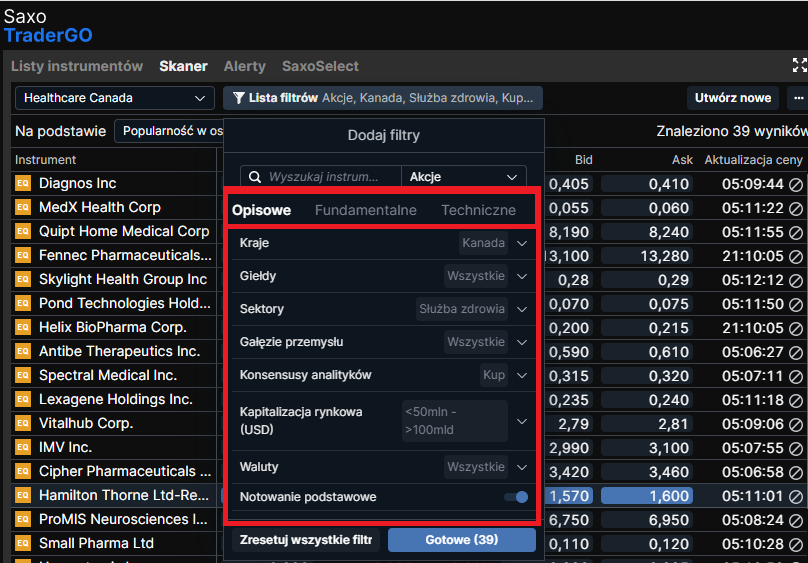The width and height of the screenshot is (808, 563).
Task: Open the three-dots more options menu
Action: [x=797, y=98]
